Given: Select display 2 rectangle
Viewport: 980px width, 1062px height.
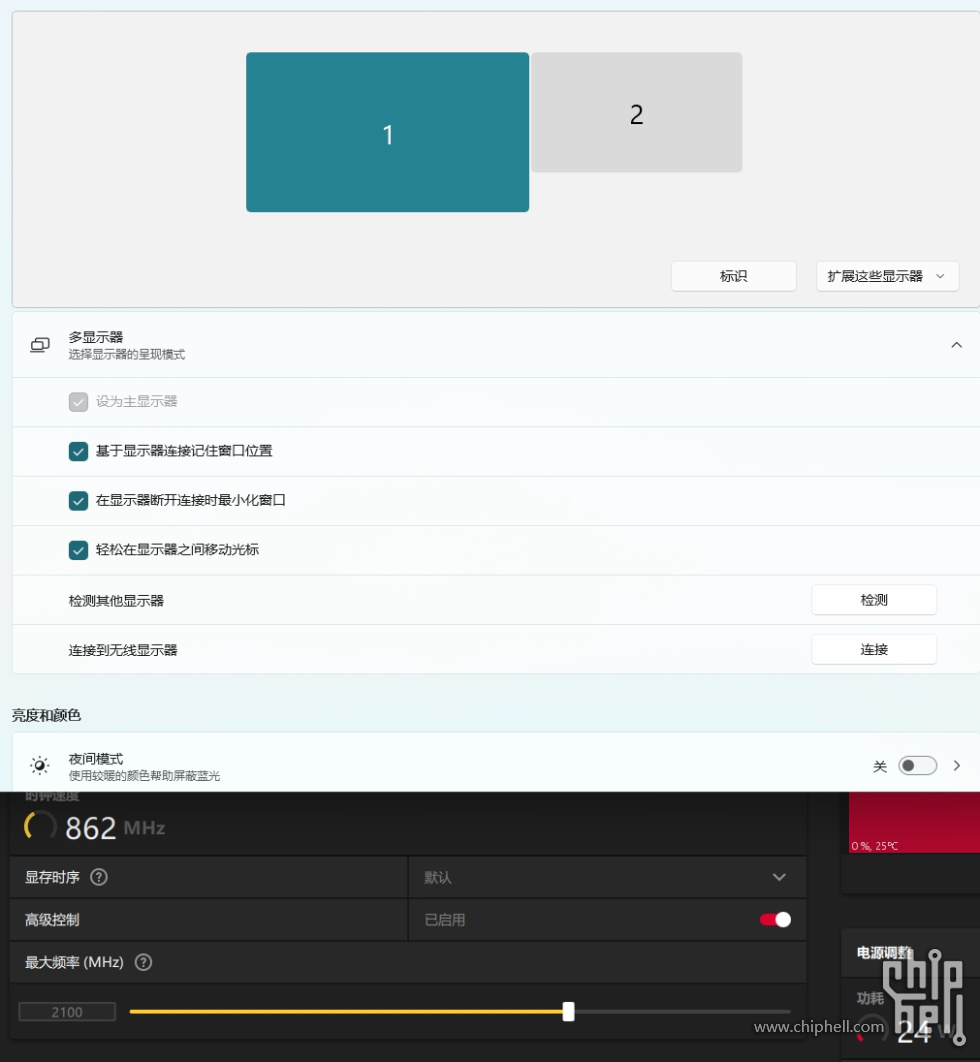Looking at the screenshot, I should (637, 112).
